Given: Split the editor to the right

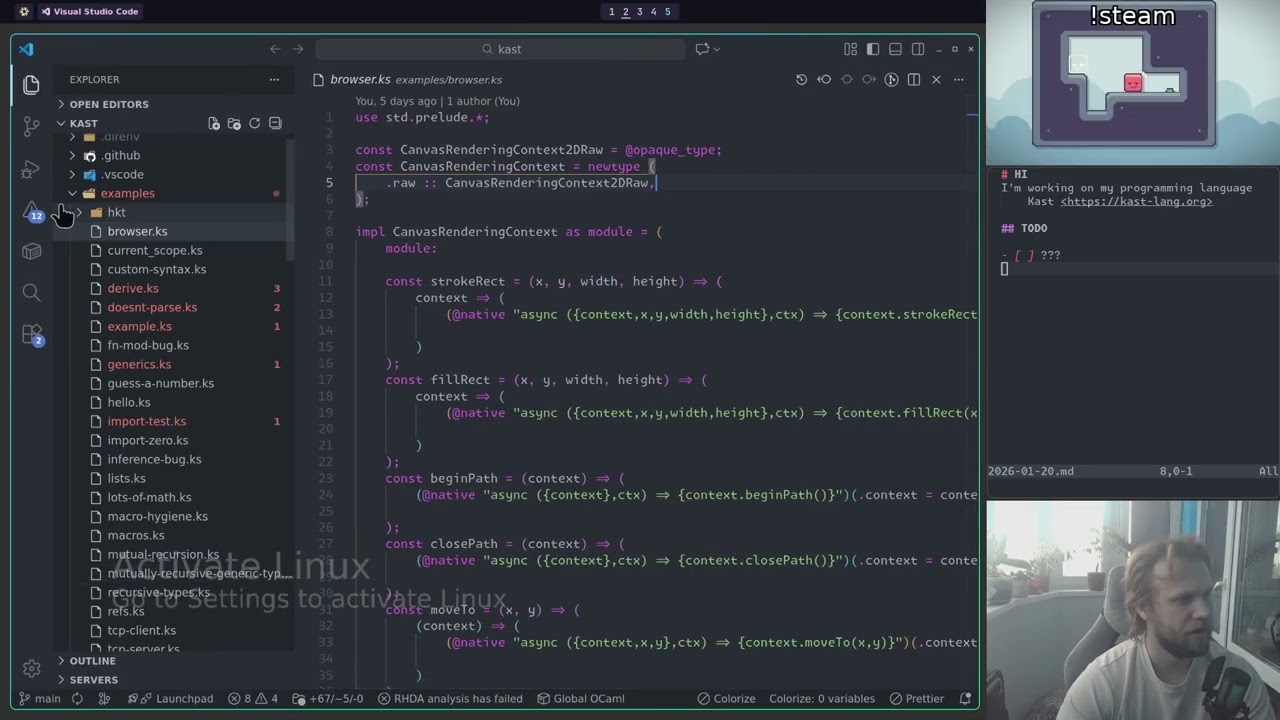Looking at the screenshot, I should pos(914,79).
